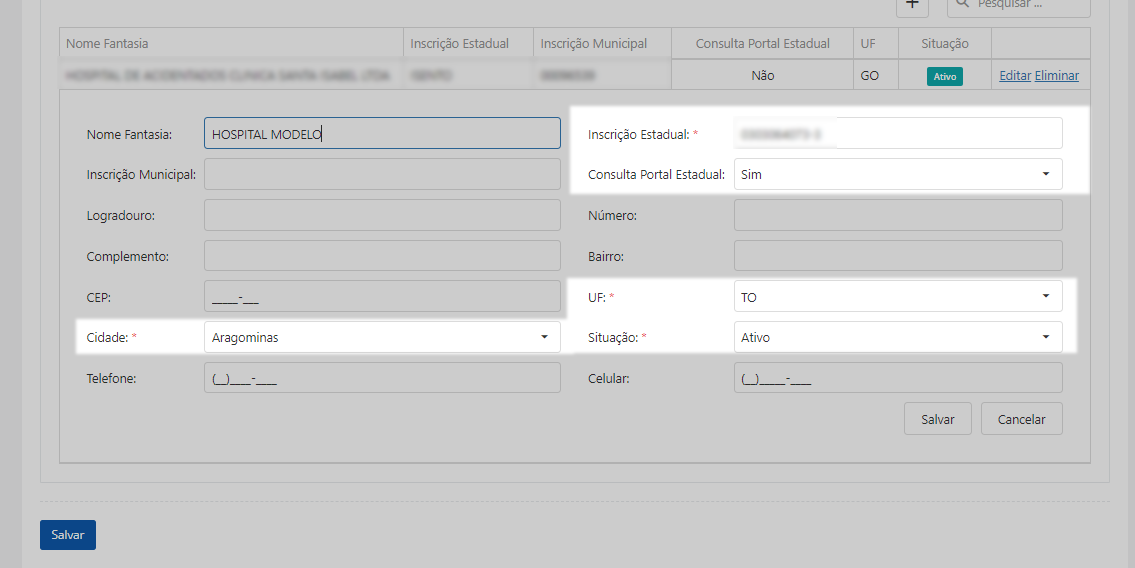Click the CEP input field
The height and width of the screenshot is (568, 1135).
tap(382, 297)
